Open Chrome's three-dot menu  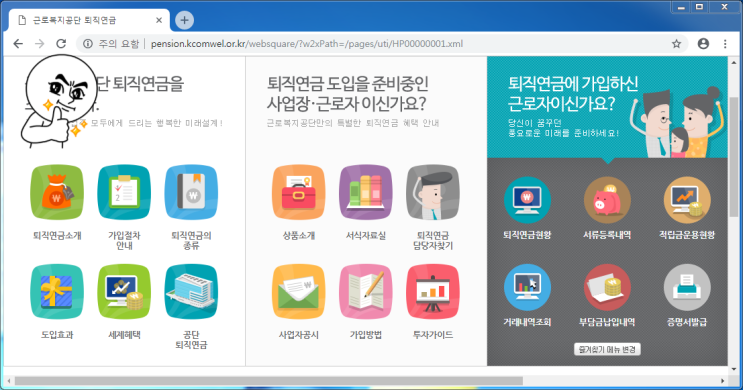(x=725, y=44)
